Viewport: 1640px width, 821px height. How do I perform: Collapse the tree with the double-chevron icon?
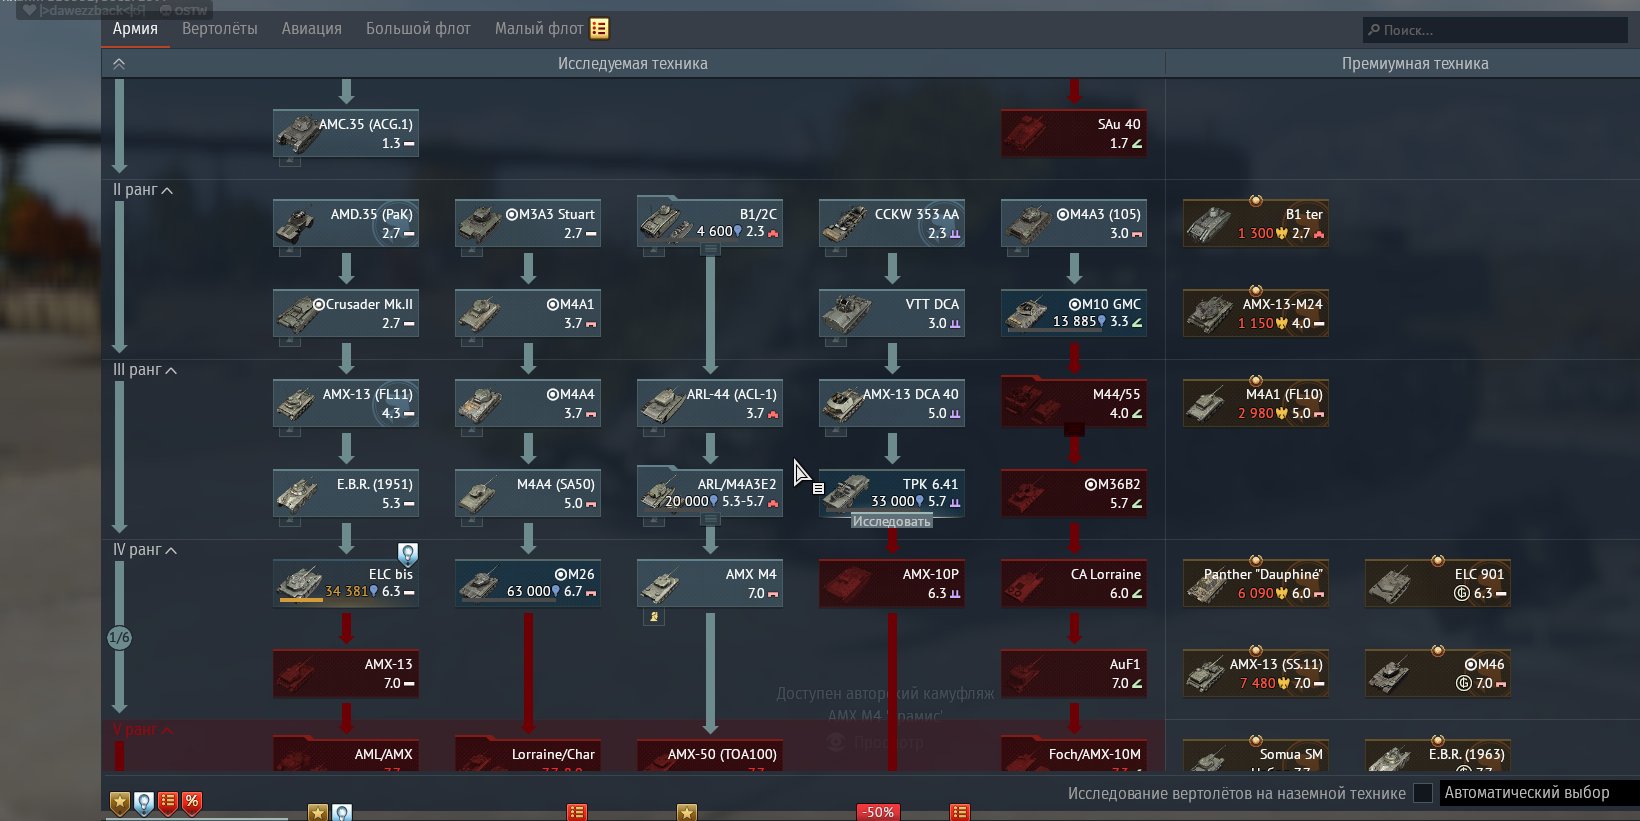(119, 64)
